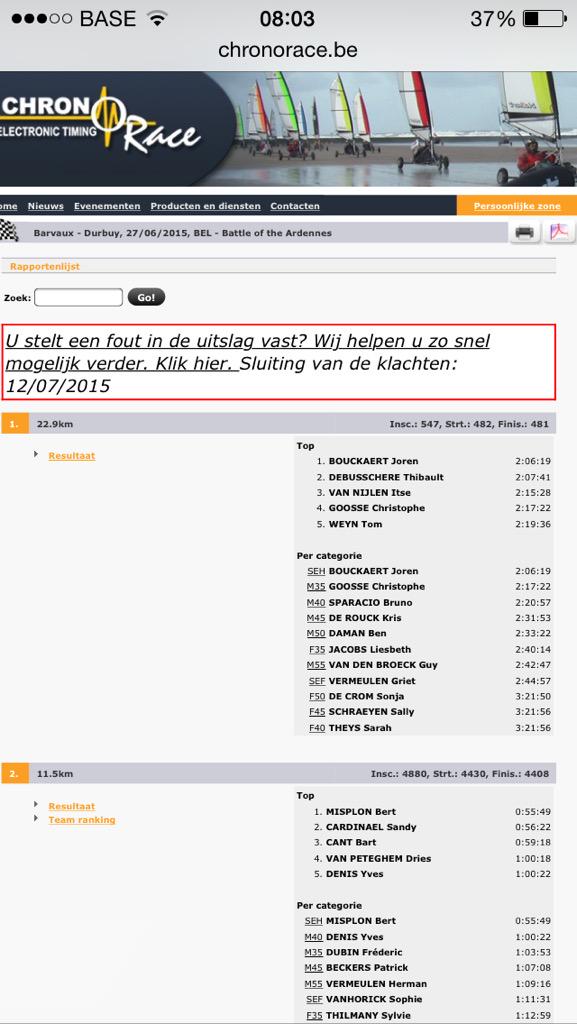Click SEF category for VANHORICK Sophie
Image resolution: width=577 pixels, height=1024 pixels.
[314, 999]
